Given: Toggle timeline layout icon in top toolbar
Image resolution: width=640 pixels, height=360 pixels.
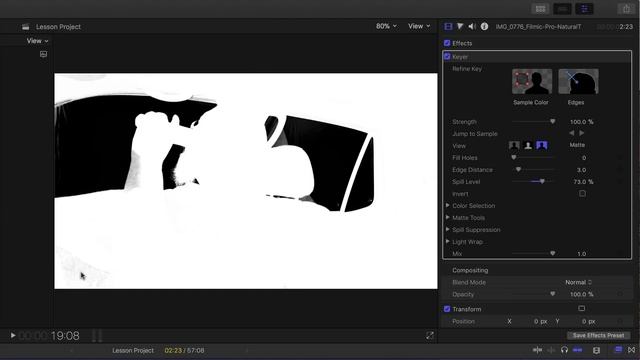Looking at the screenshot, I should point(562,9).
